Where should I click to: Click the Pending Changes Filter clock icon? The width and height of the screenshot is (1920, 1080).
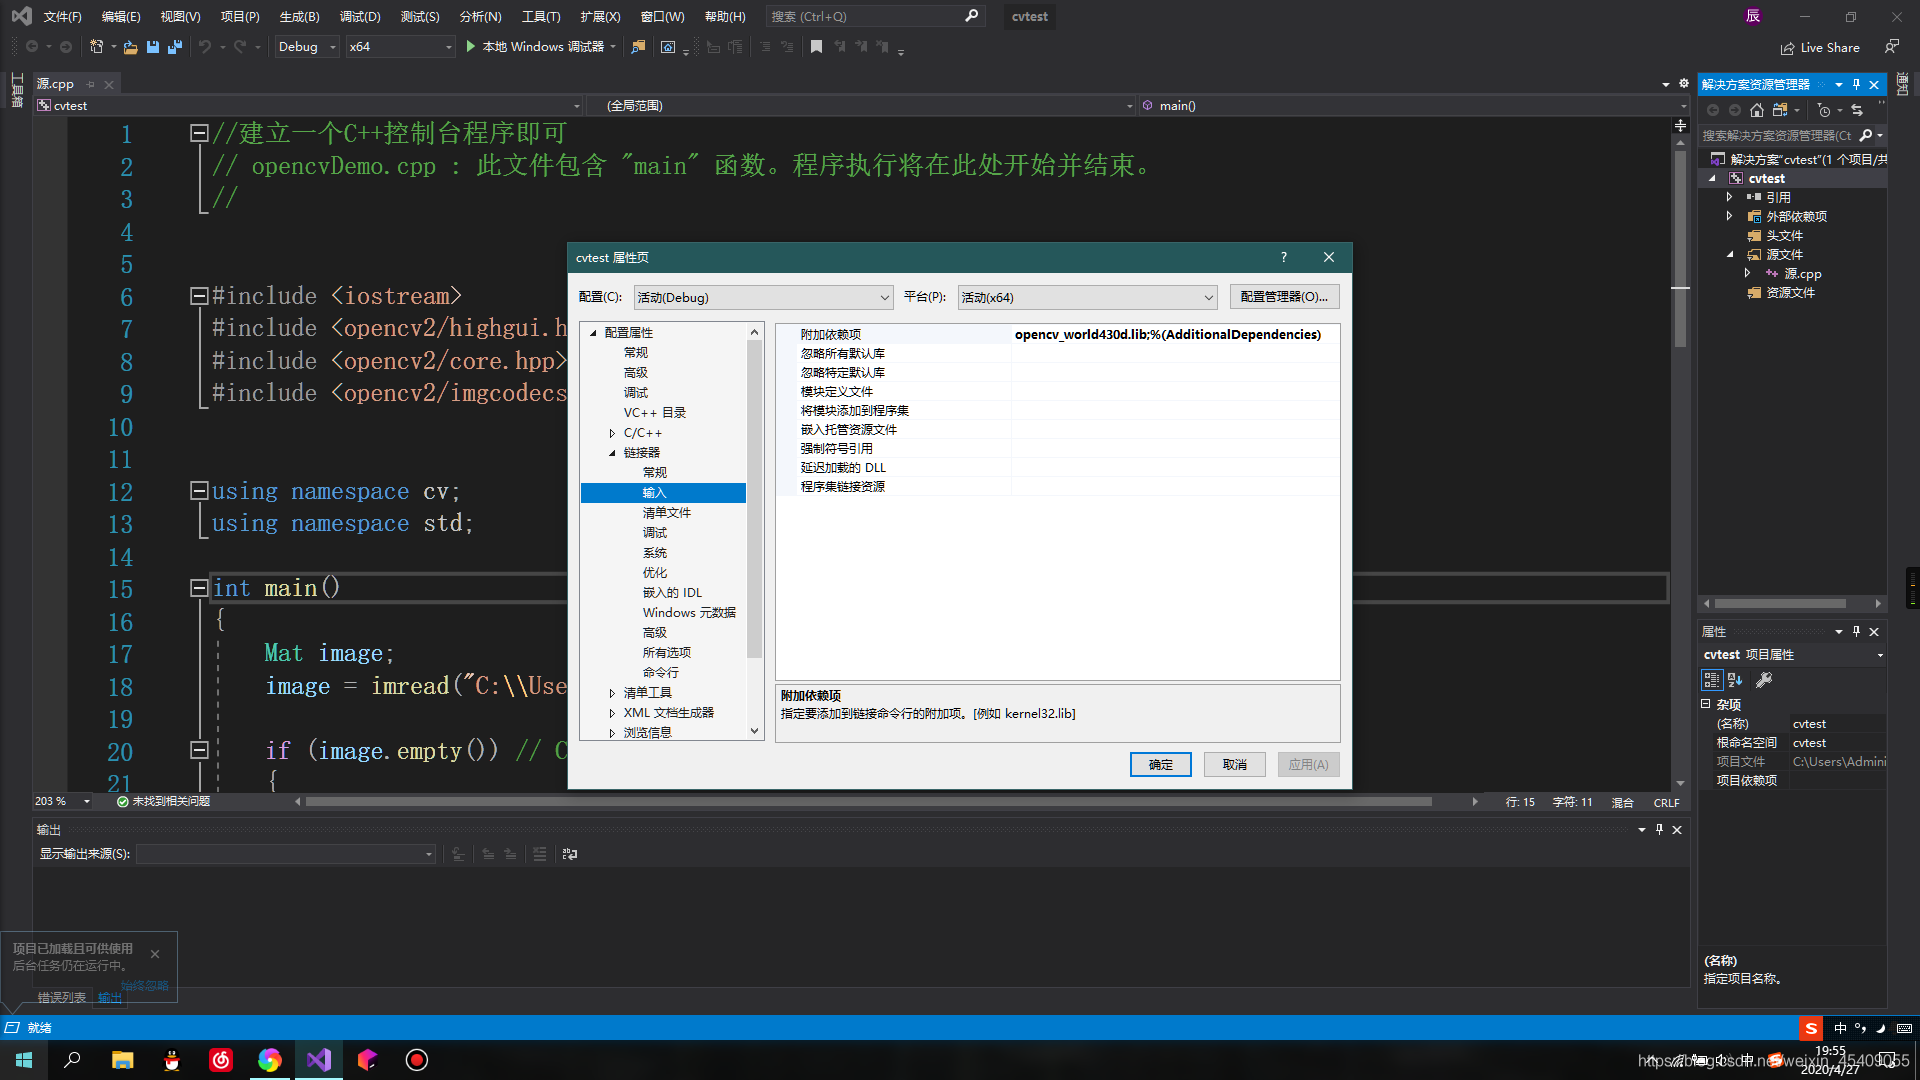point(1824,110)
